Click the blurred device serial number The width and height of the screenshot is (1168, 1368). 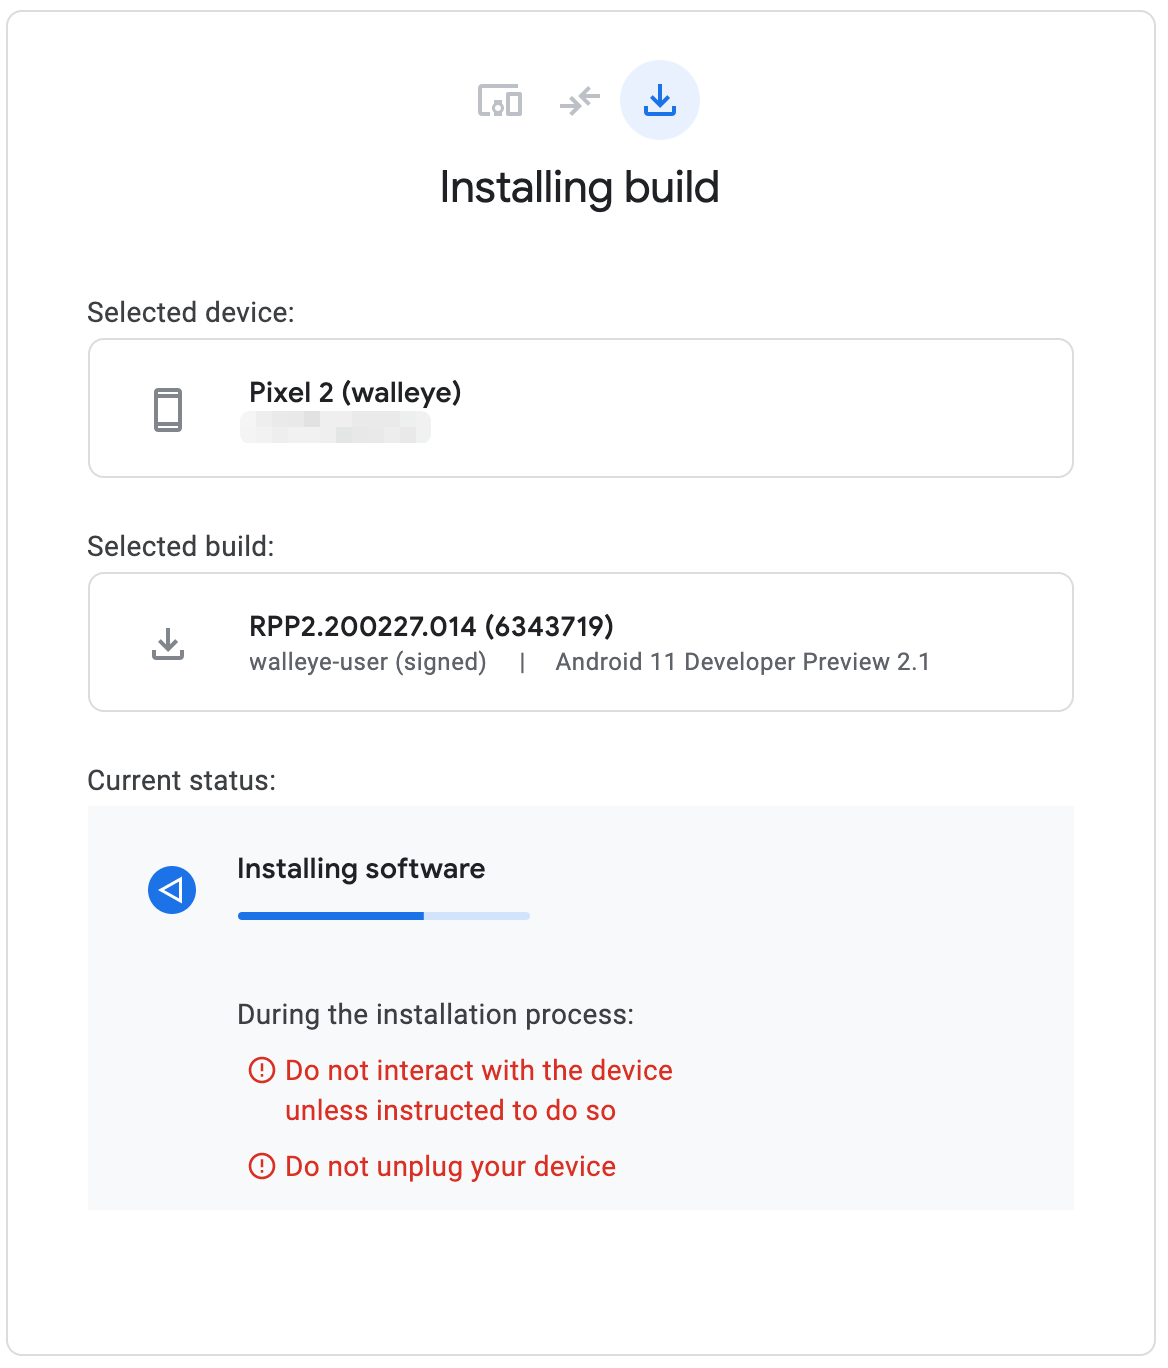pyautogui.click(x=335, y=428)
